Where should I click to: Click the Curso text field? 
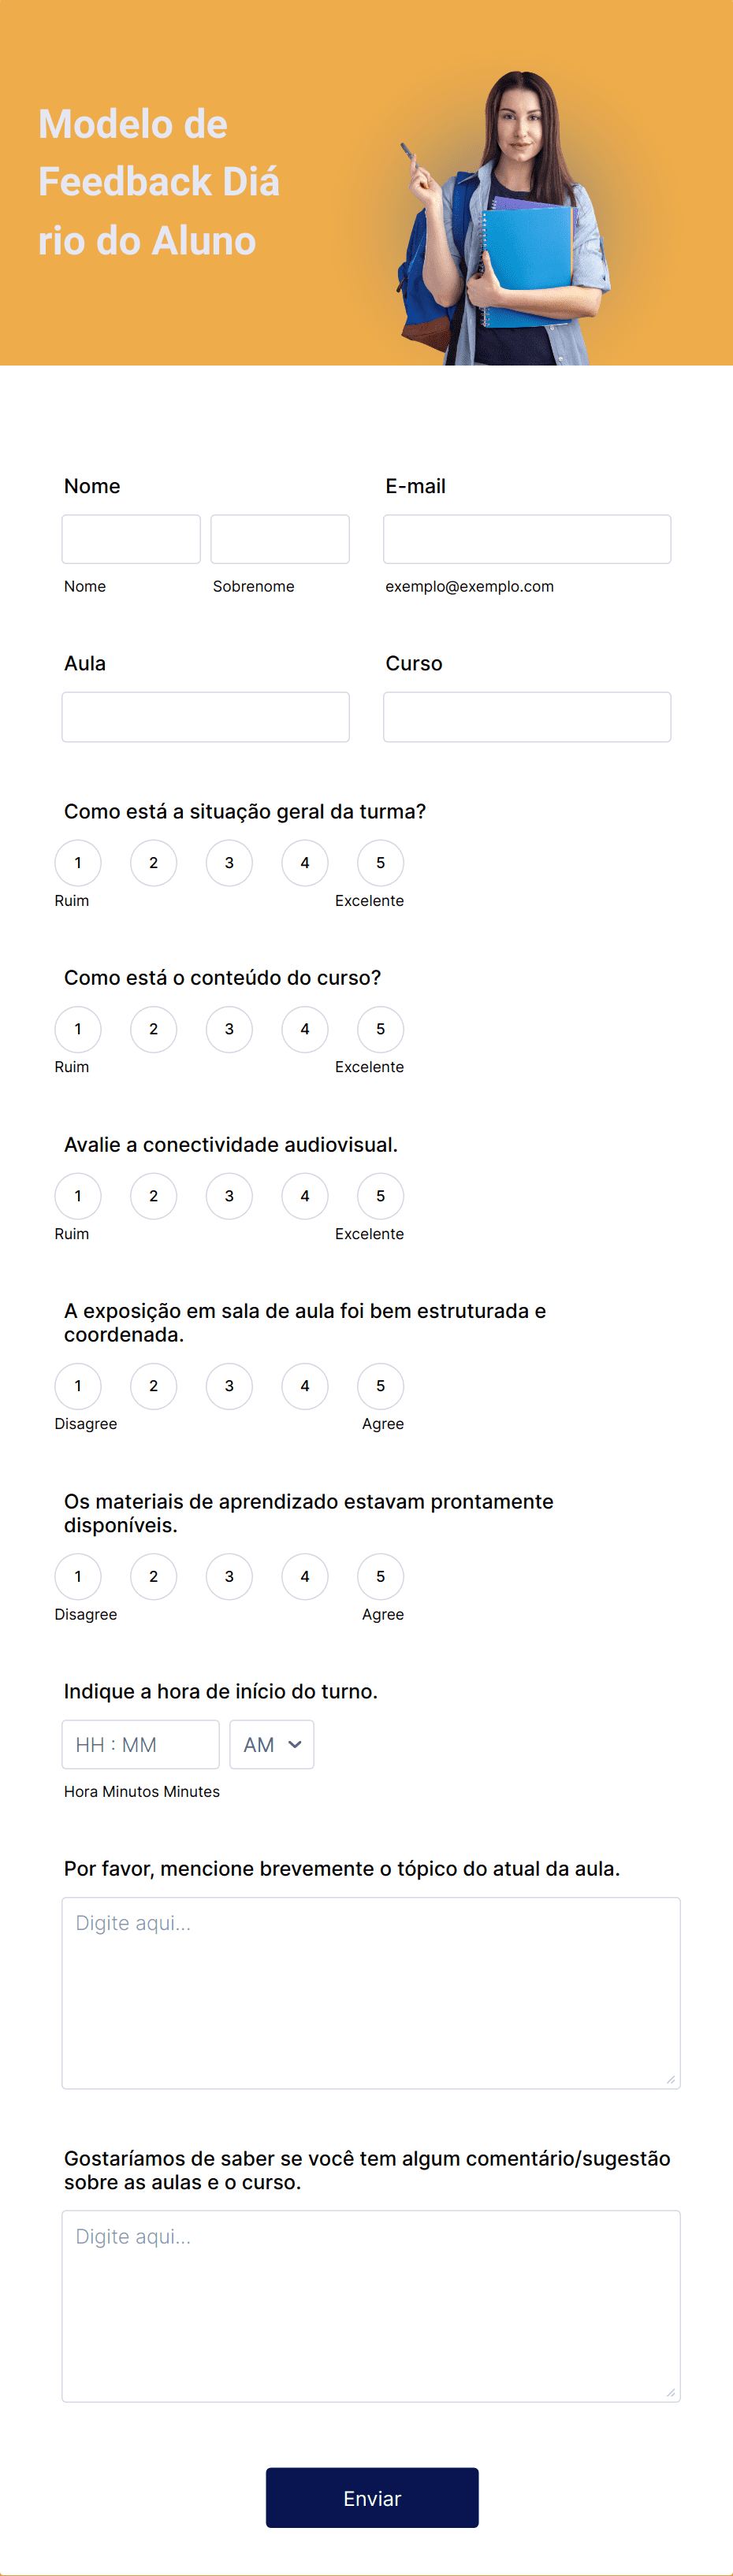[x=527, y=717]
